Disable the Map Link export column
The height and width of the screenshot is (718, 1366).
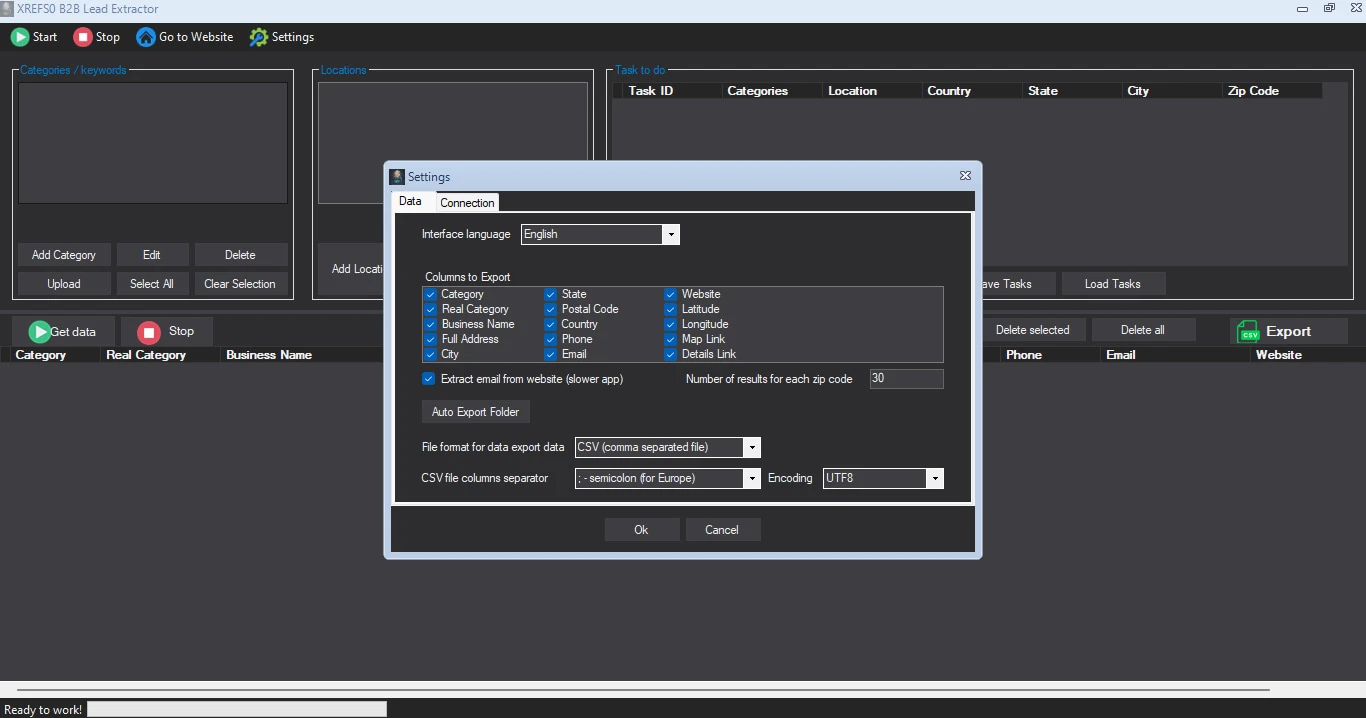671,339
